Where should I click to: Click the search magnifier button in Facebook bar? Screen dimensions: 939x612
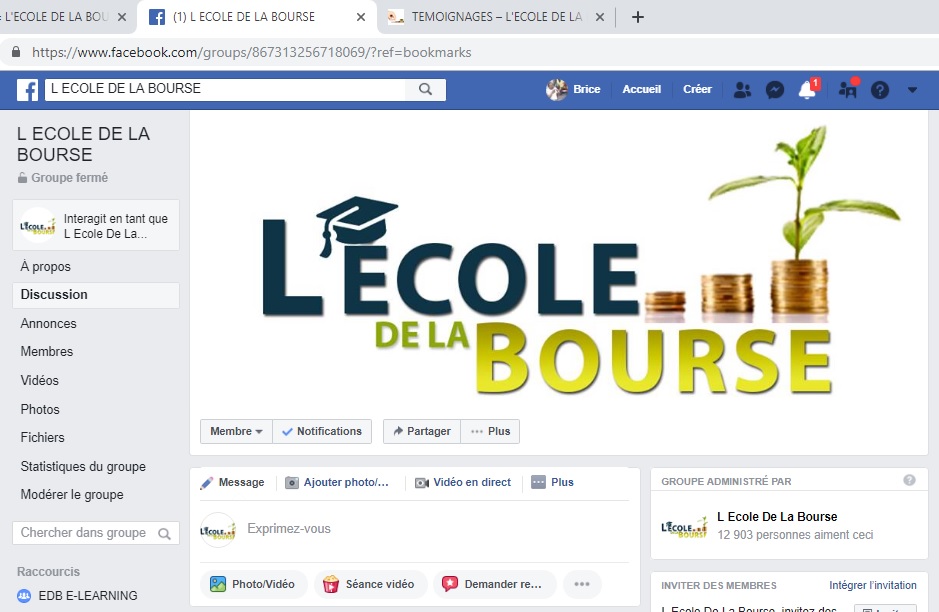[425, 89]
